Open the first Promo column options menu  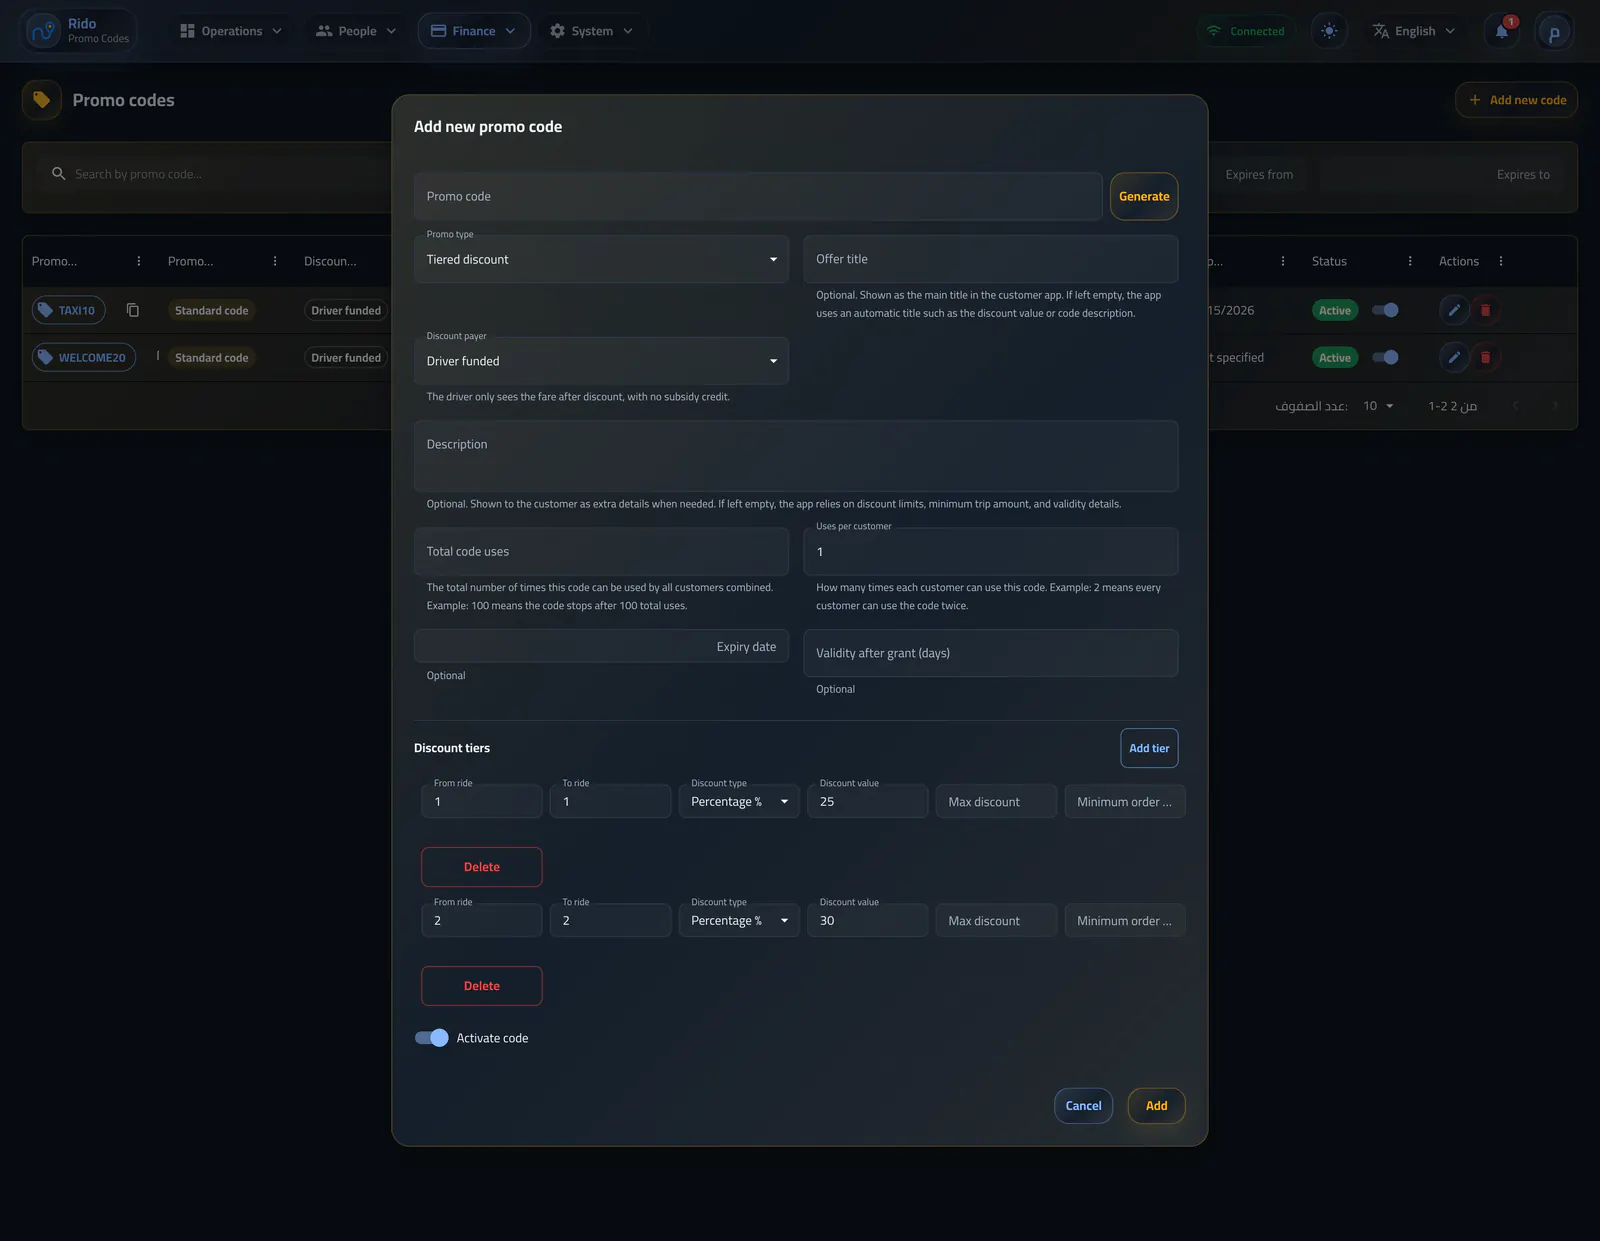click(x=139, y=261)
